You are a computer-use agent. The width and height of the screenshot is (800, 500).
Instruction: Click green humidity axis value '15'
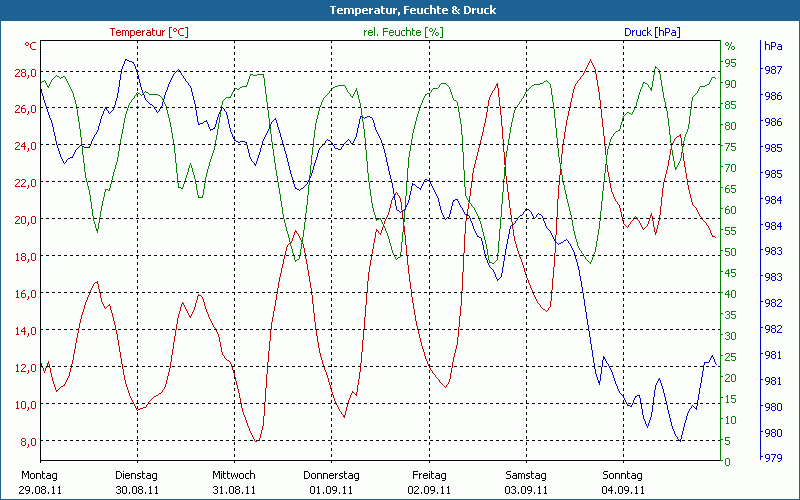(x=731, y=399)
